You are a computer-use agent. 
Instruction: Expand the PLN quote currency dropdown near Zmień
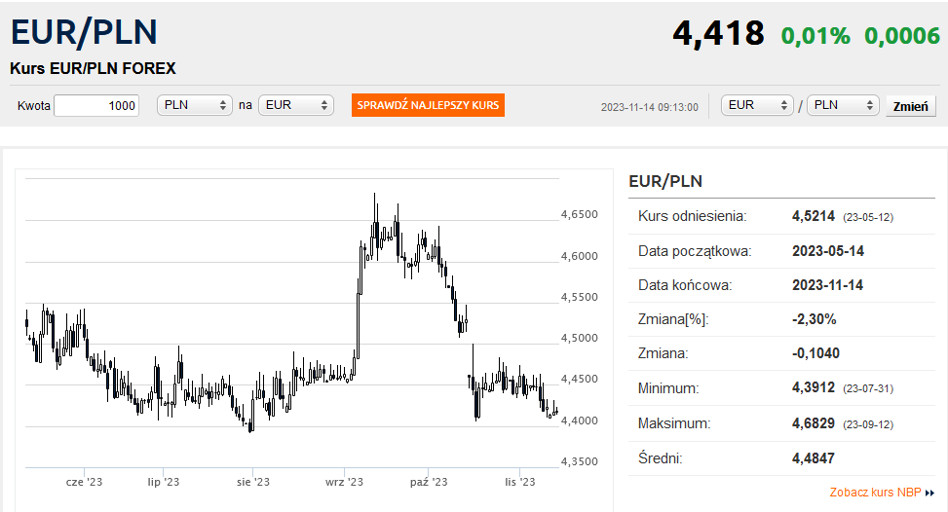pos(843,105)
